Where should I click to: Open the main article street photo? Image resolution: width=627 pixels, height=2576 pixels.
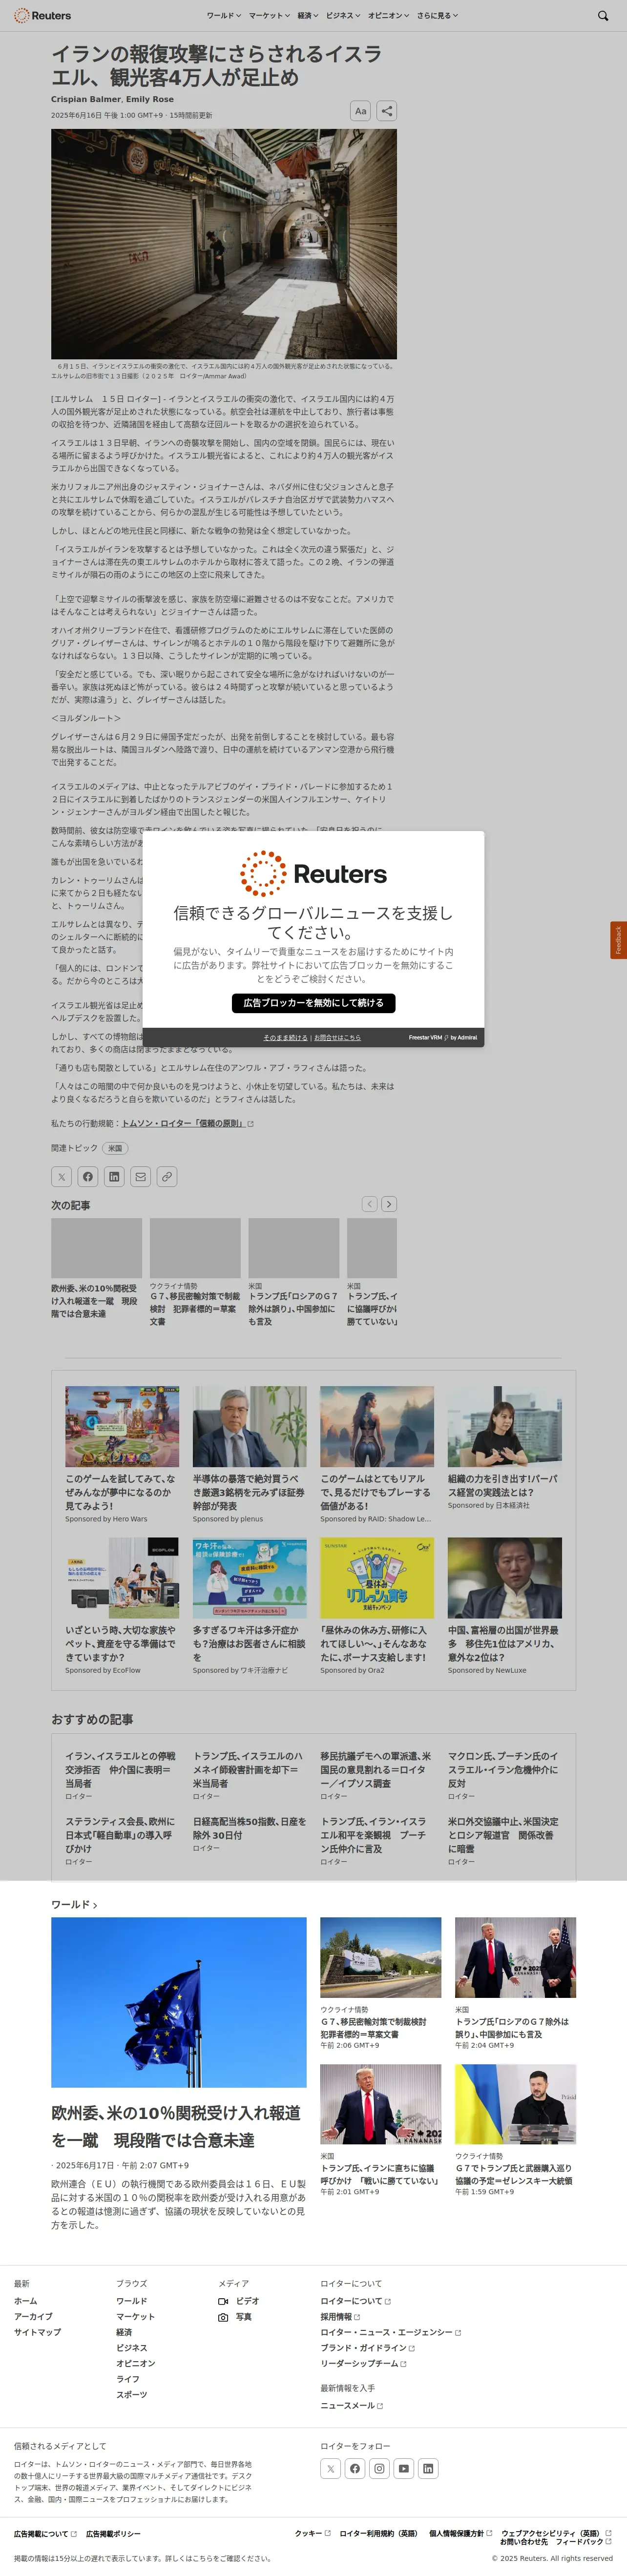[224, 244]
